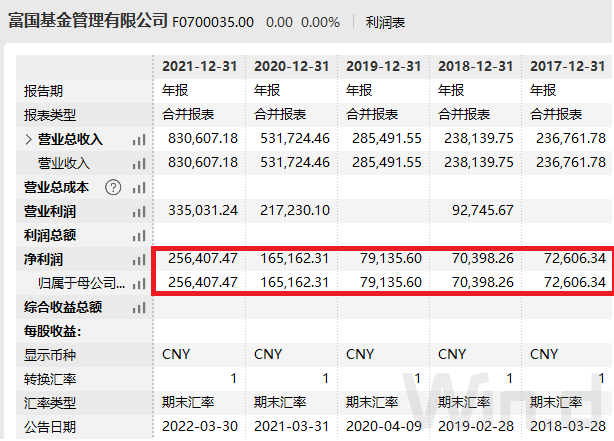Viewport: 614px width, 441px height.
Task: Click the 综合收益总额 row label
Action: click(63, 307)
